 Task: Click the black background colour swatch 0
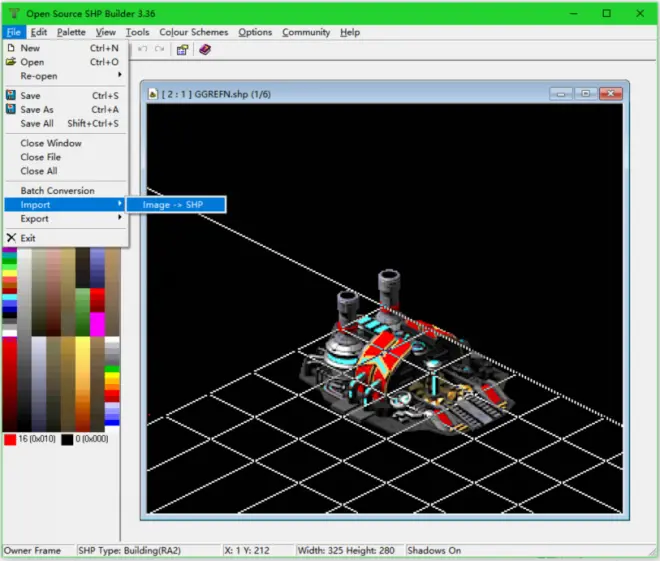(x=67, y=439)
